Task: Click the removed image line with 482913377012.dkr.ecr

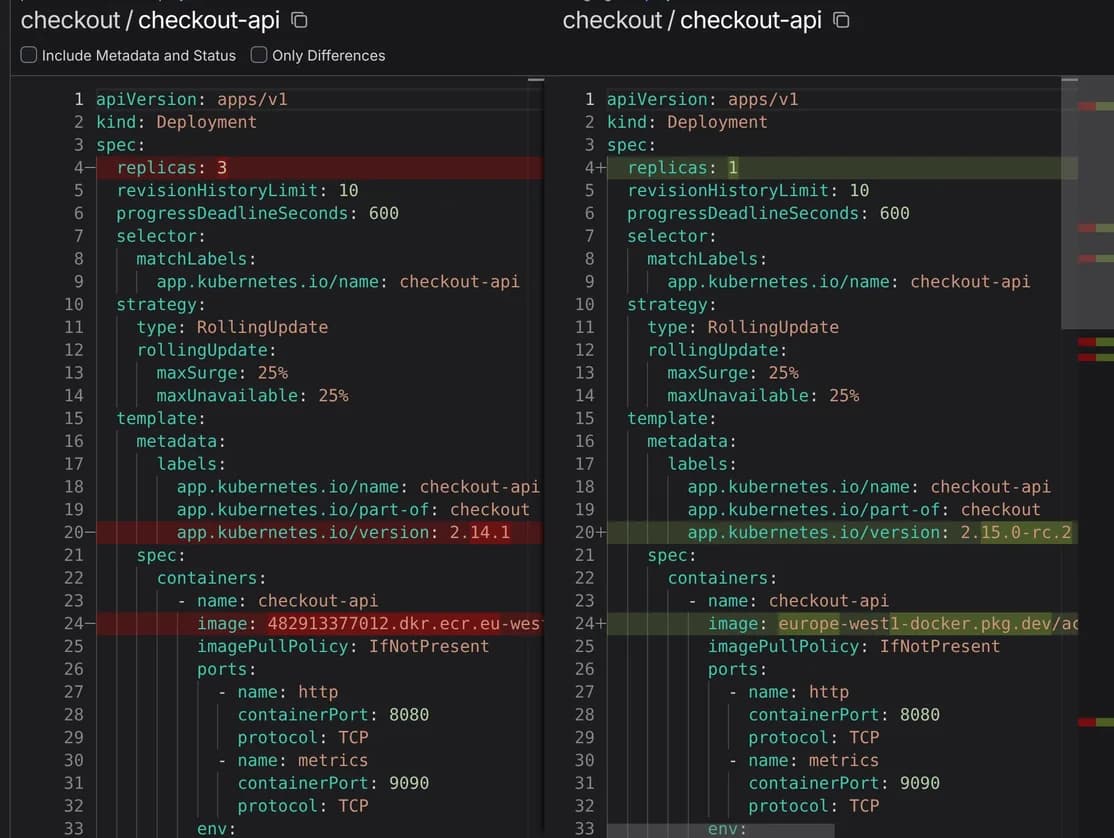Action: 320,624
